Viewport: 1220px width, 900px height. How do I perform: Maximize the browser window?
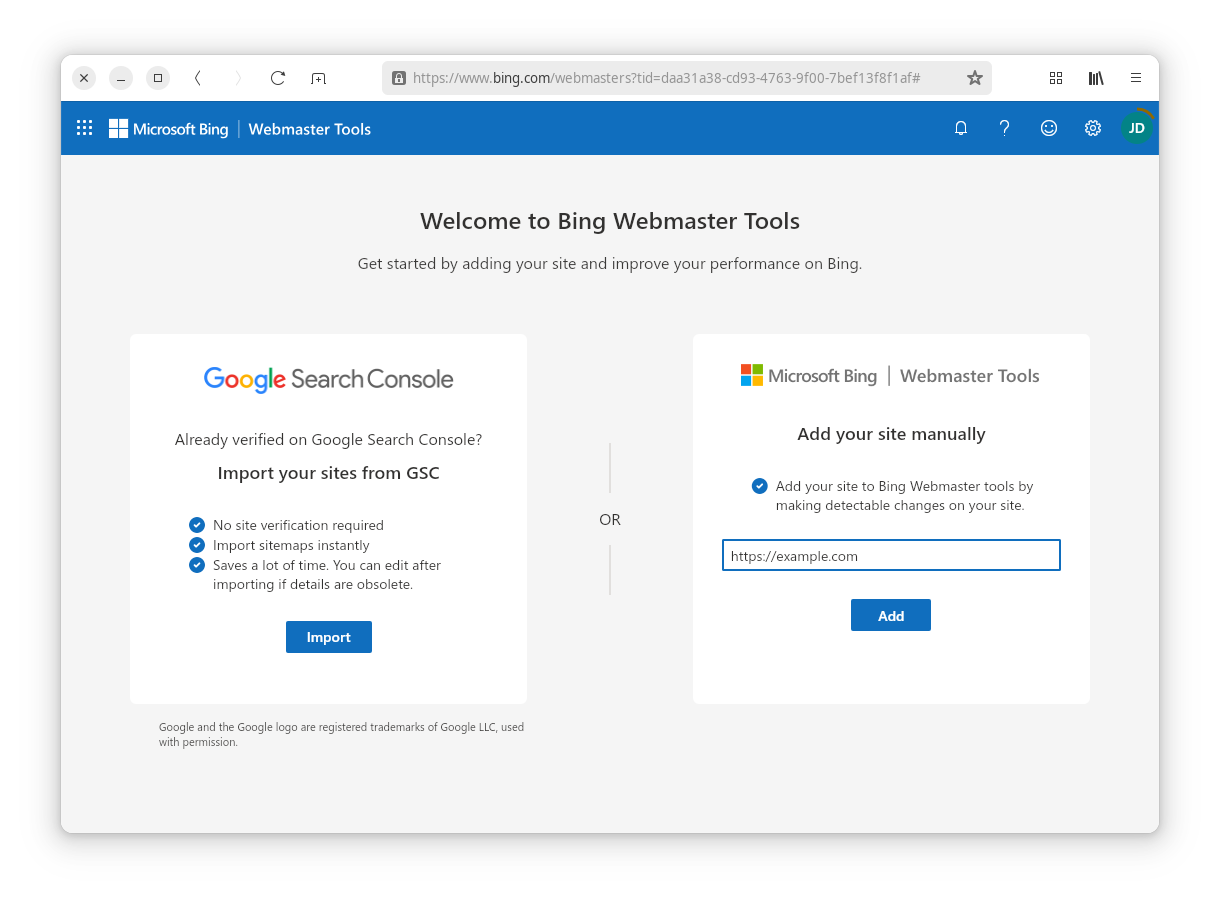click(x=158, y=78)
